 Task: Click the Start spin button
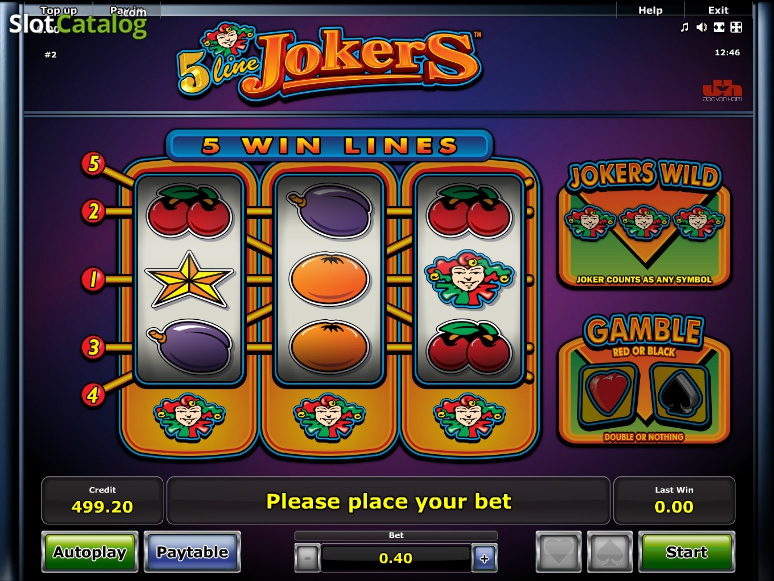coord(687,552)
